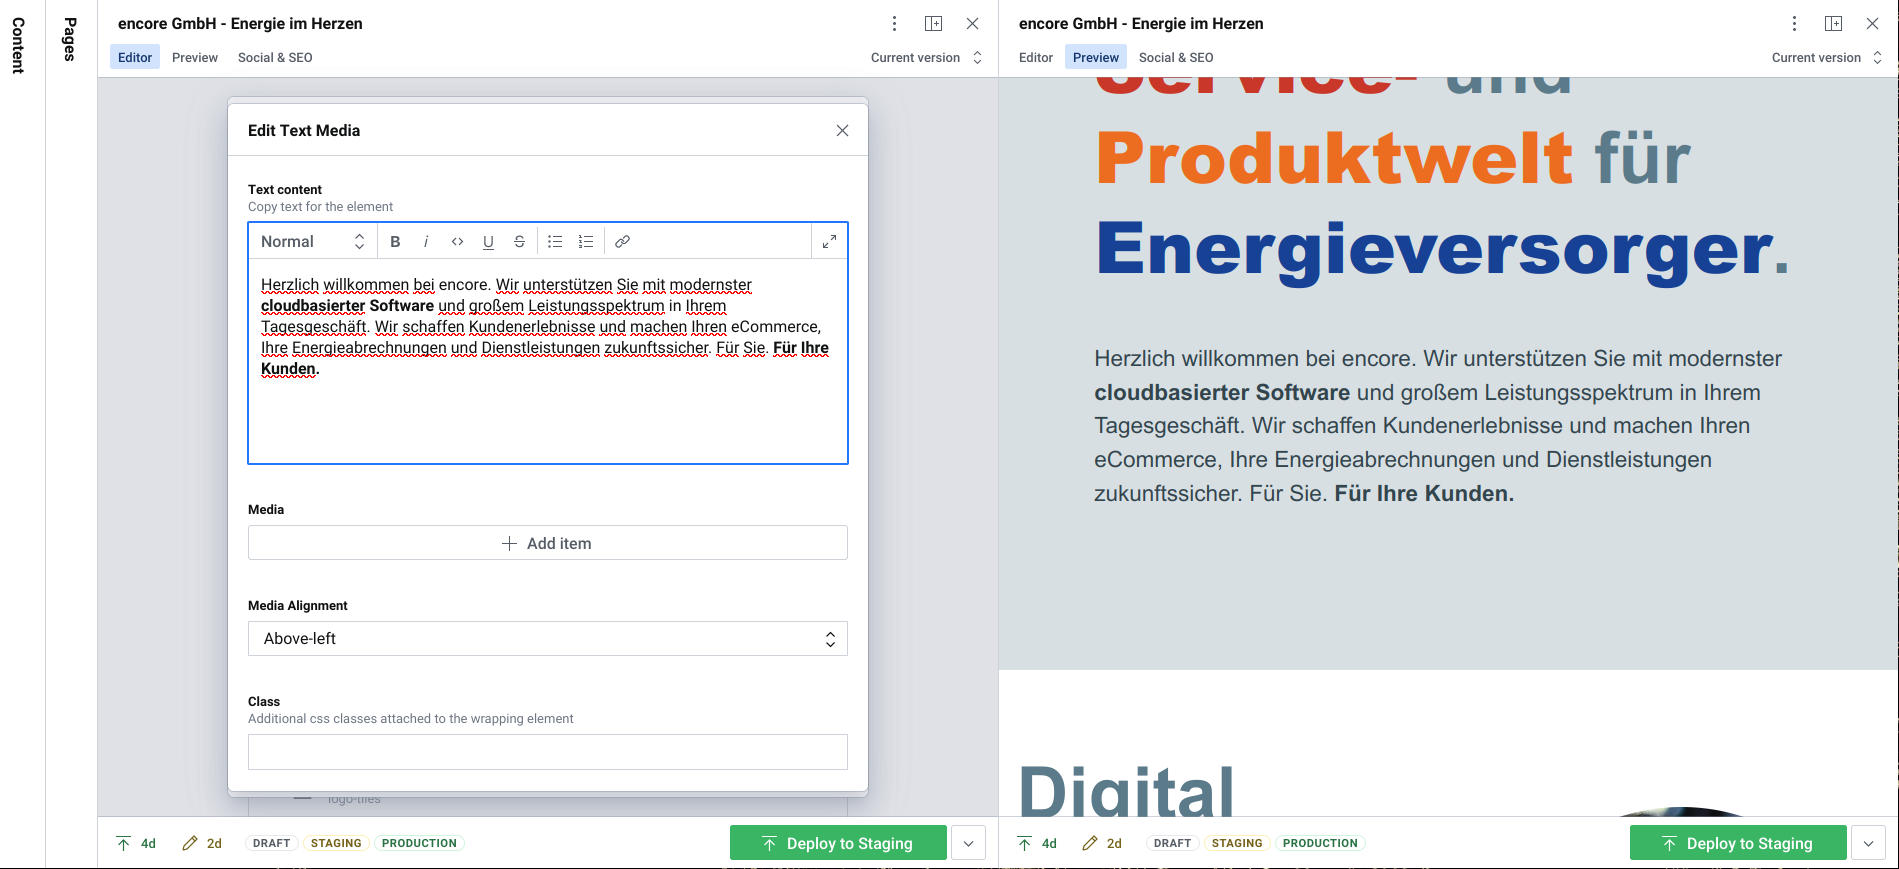Screen dimensions: 1899x869
Task: Click the Produktwelt heading word in preview
Action: coord(1334,158)
